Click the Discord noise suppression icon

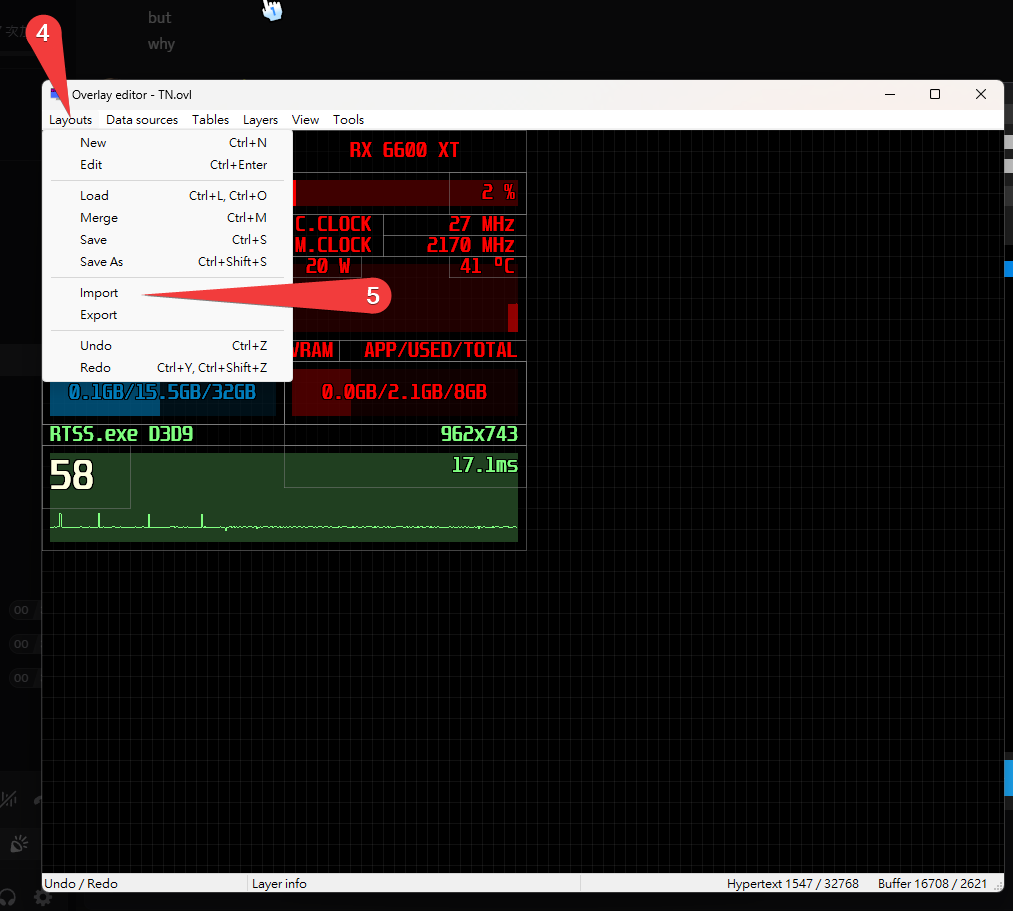pos(9,799)
